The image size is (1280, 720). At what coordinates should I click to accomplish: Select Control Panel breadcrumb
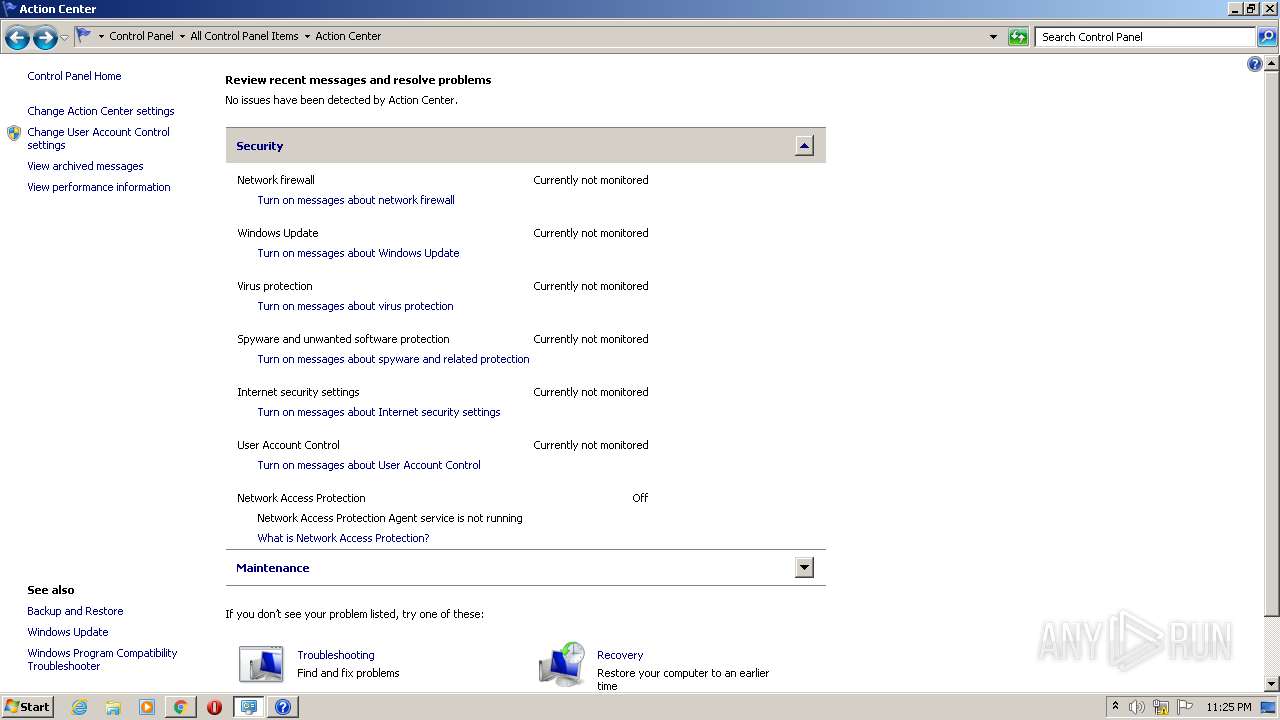[141, 36]
